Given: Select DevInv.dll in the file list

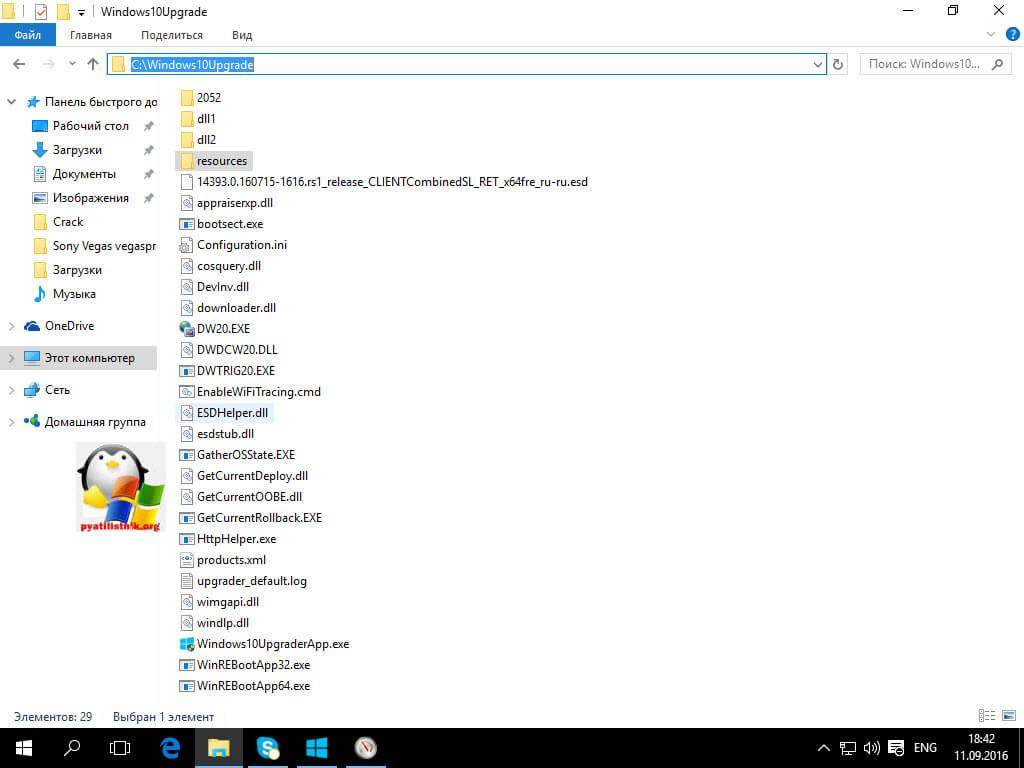Looking at the screenshot, I should coord(214,287).
